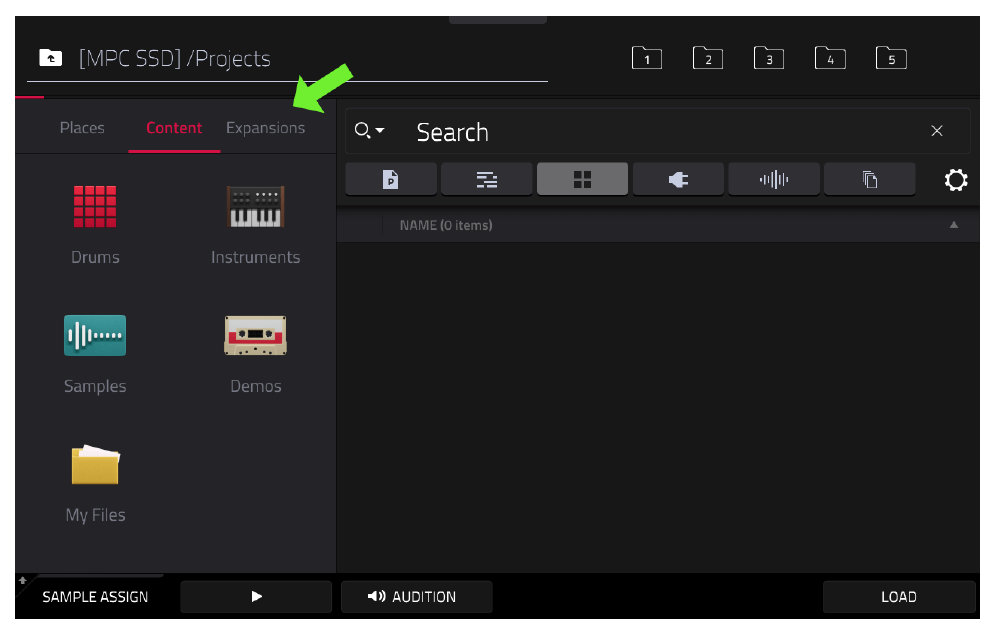Click the Load button
Viewport: 996px width, 636px height.
coord(899,597)
